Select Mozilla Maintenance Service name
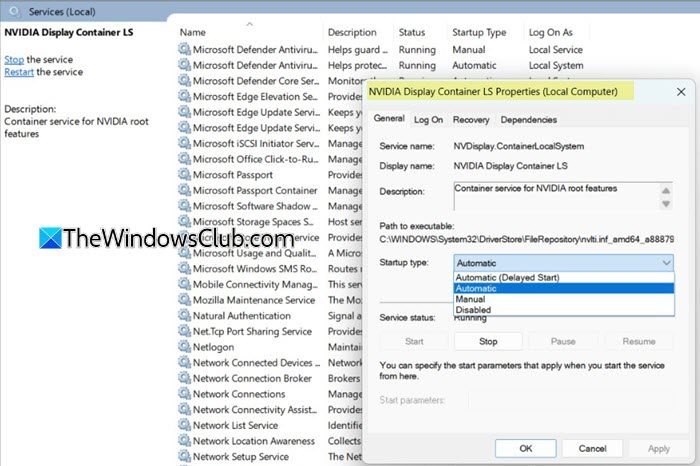 coord(254,300)
